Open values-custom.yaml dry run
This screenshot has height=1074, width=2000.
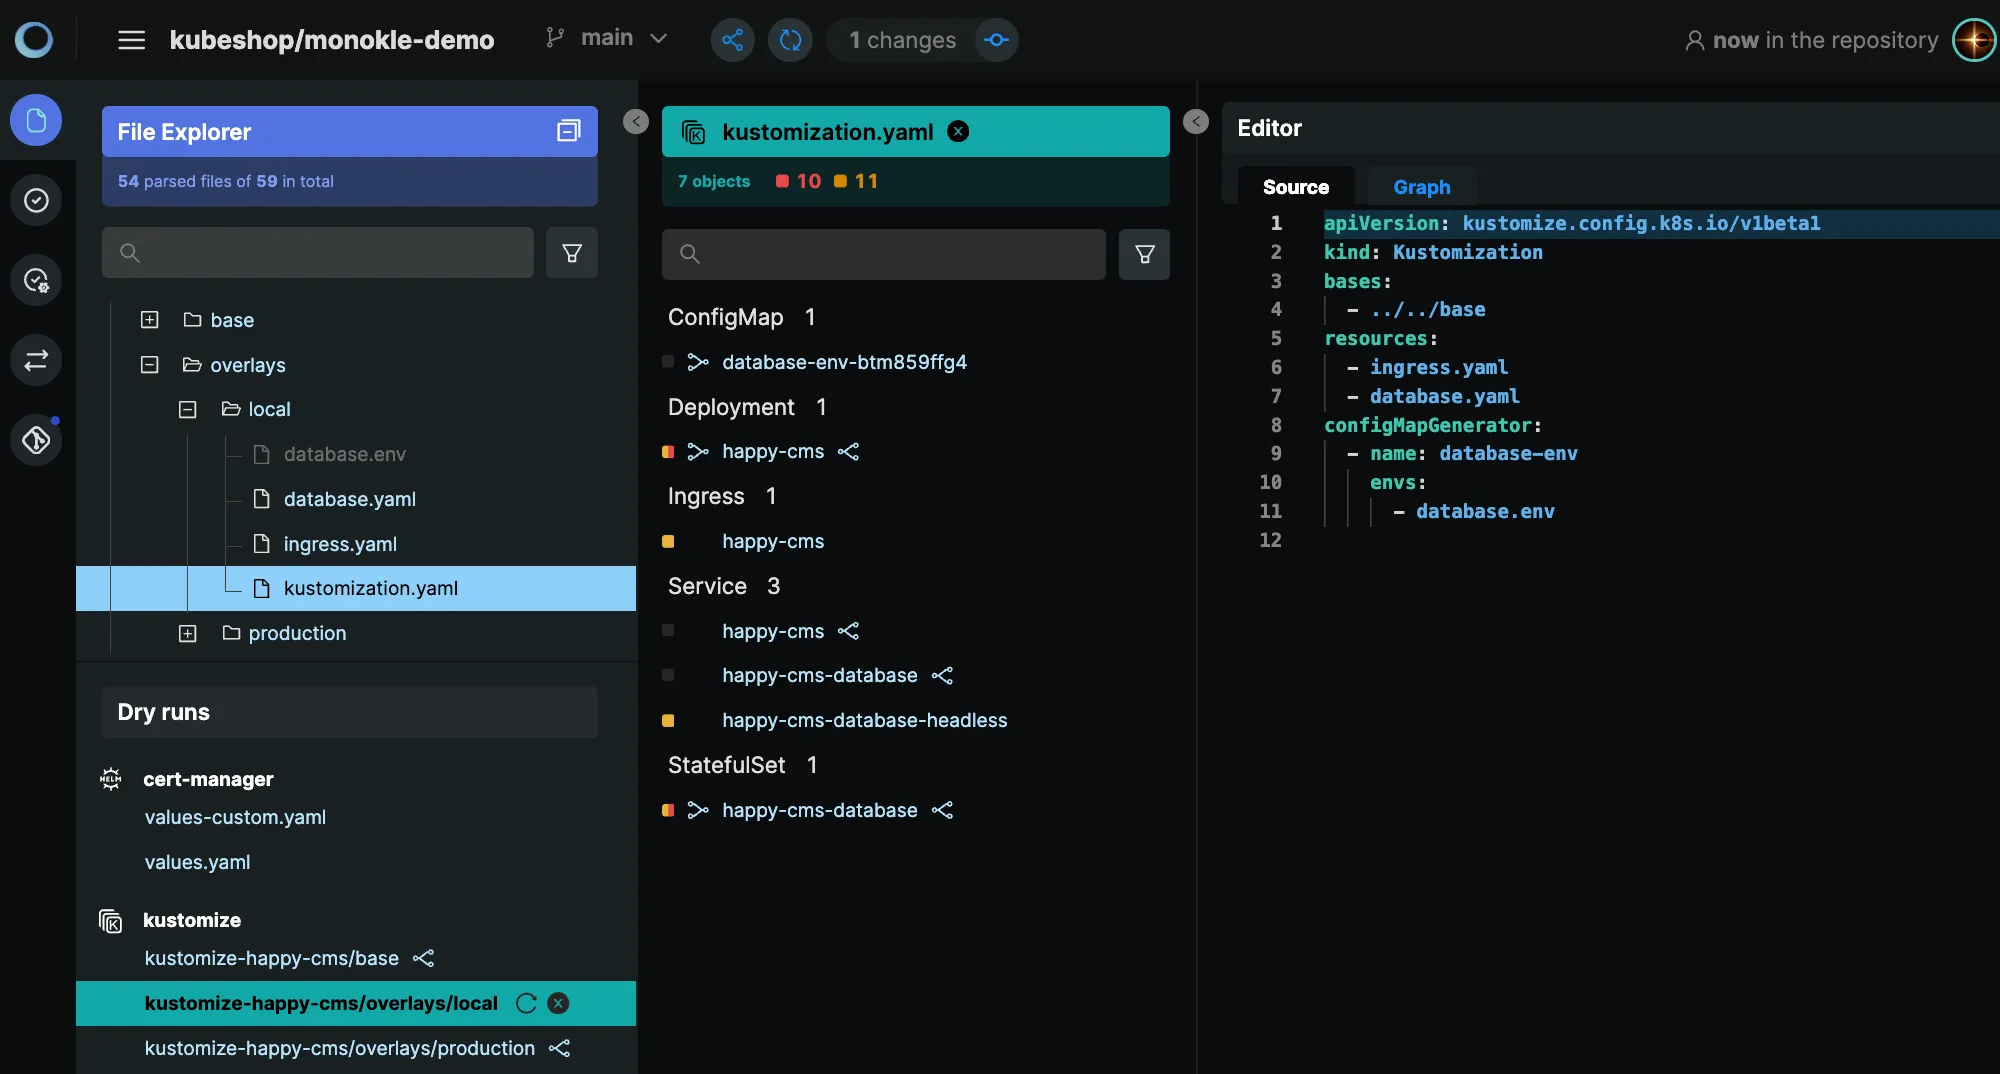[x=235, y=818]
